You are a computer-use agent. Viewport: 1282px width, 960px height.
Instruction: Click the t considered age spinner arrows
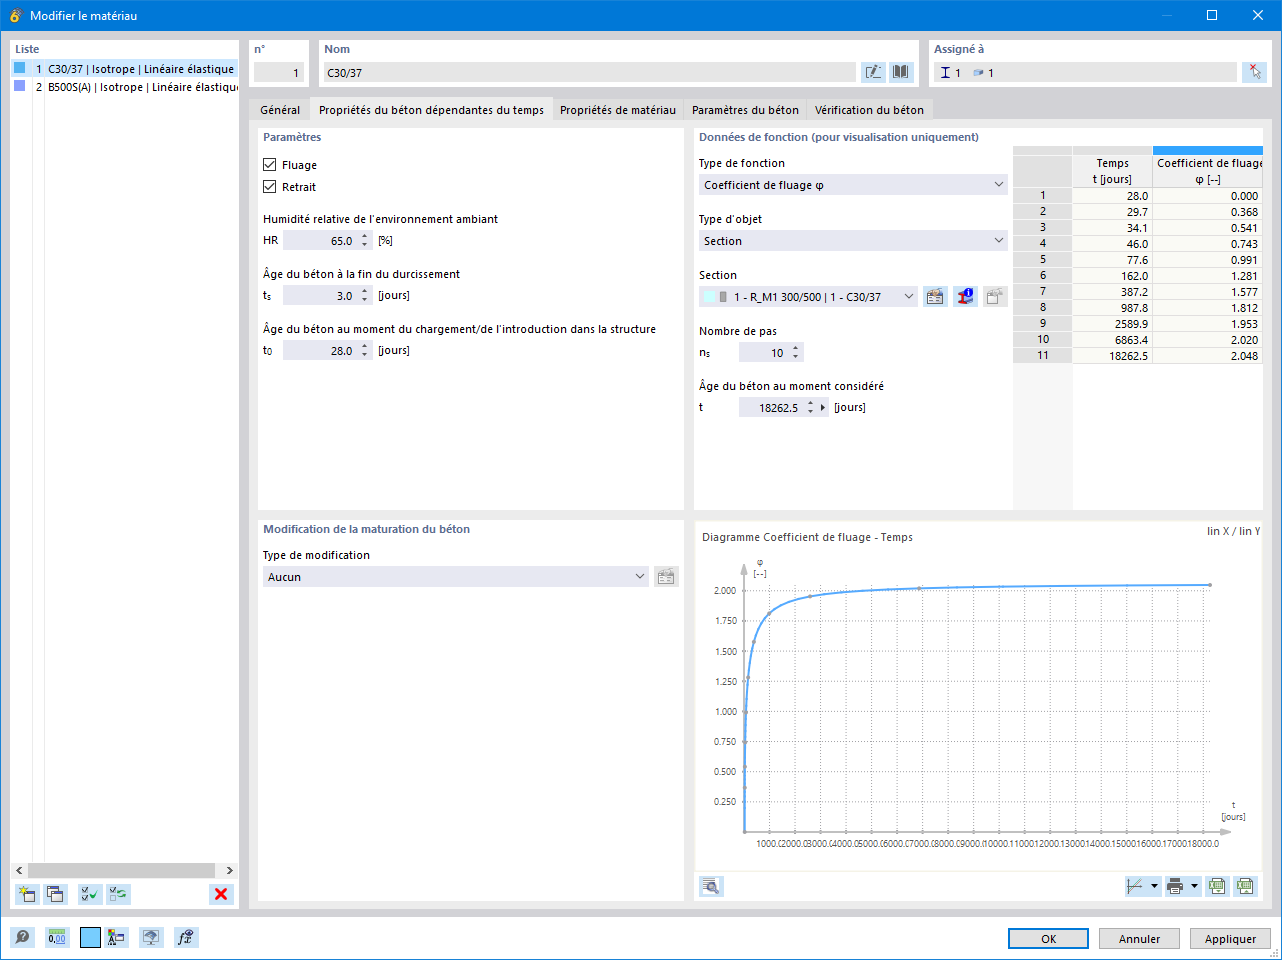[811, 408]
